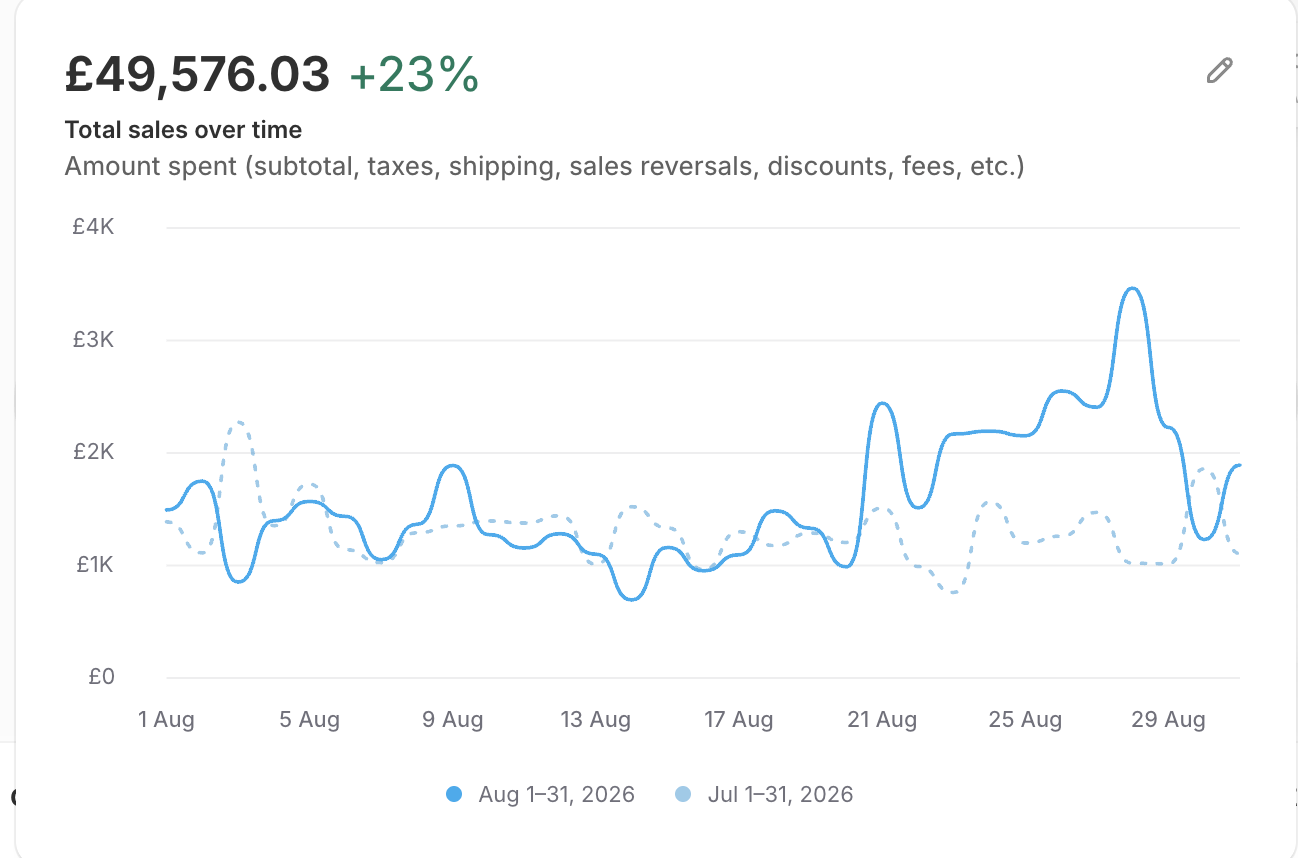Click the £2K y-axis label
1298x858 pixels.
pos(94,452)
